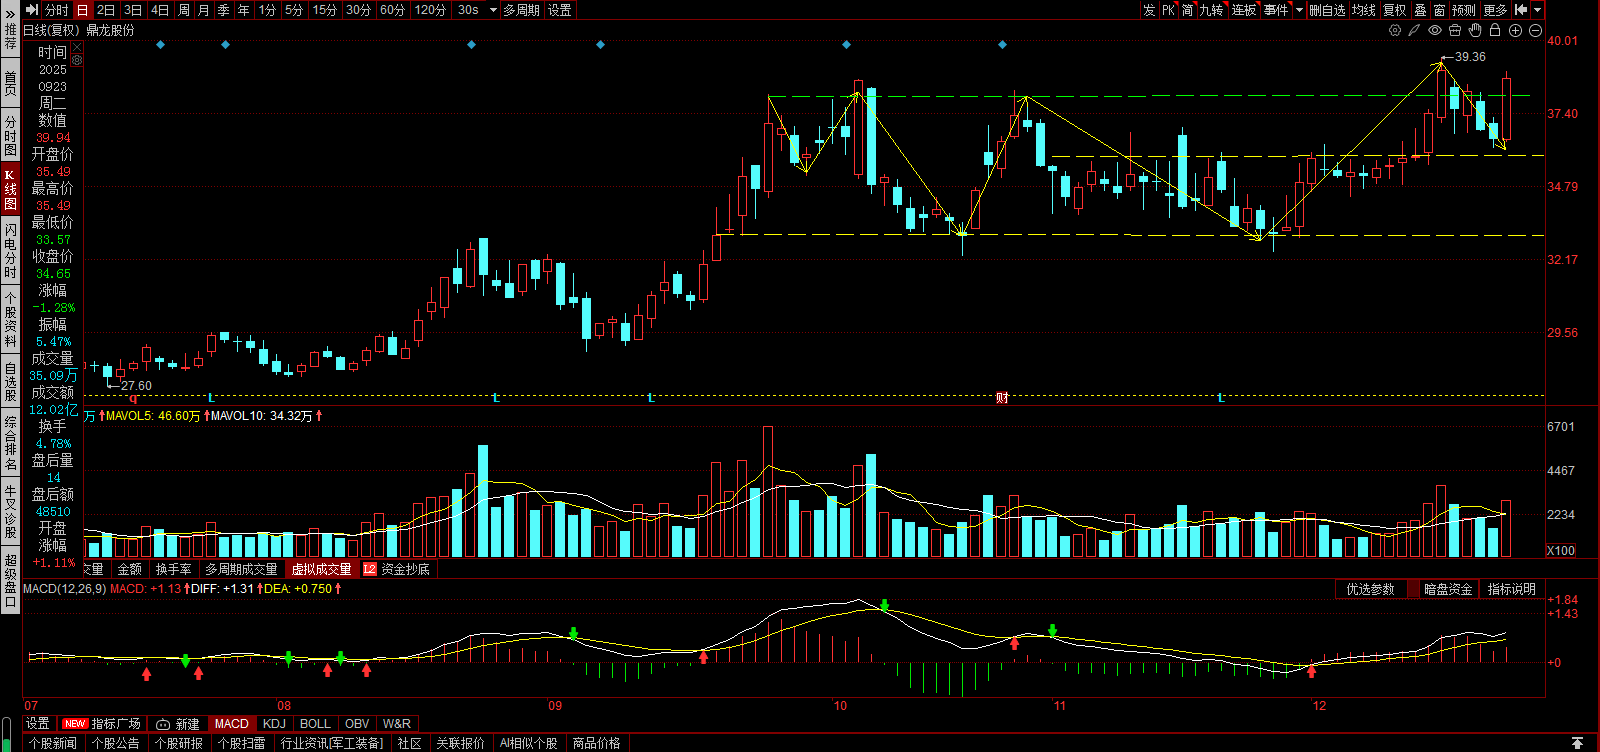Zoom in with the plus circle icon

pyautogui.click(x=1516, y=30)
